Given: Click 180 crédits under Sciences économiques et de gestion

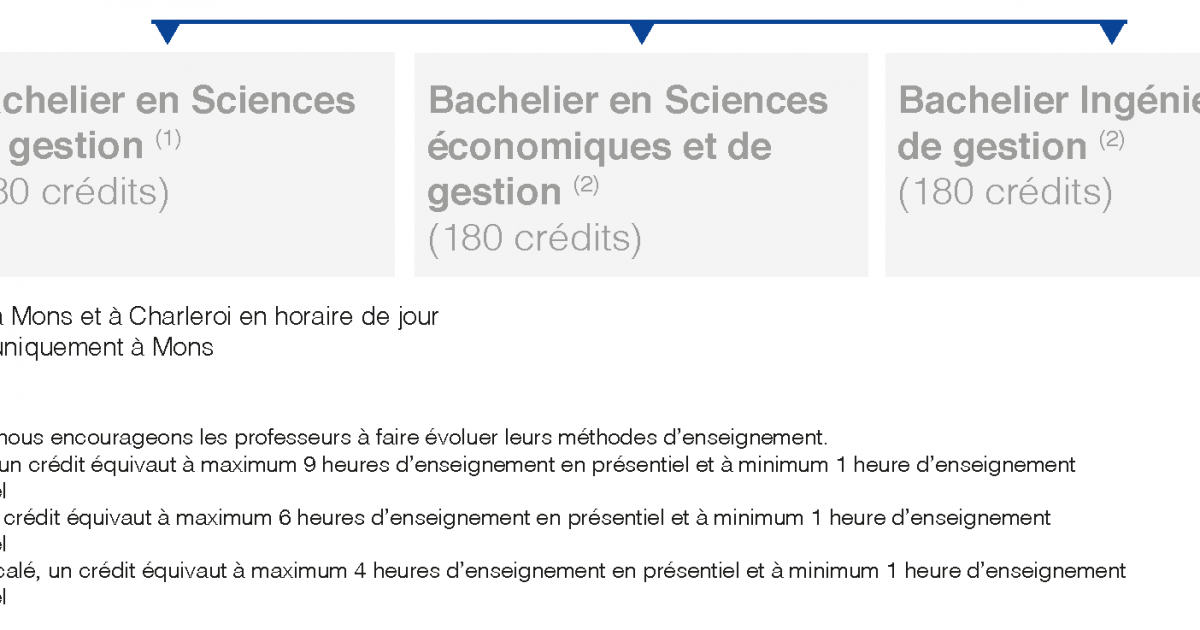Looking at the screenshot, I should [535, 238].
